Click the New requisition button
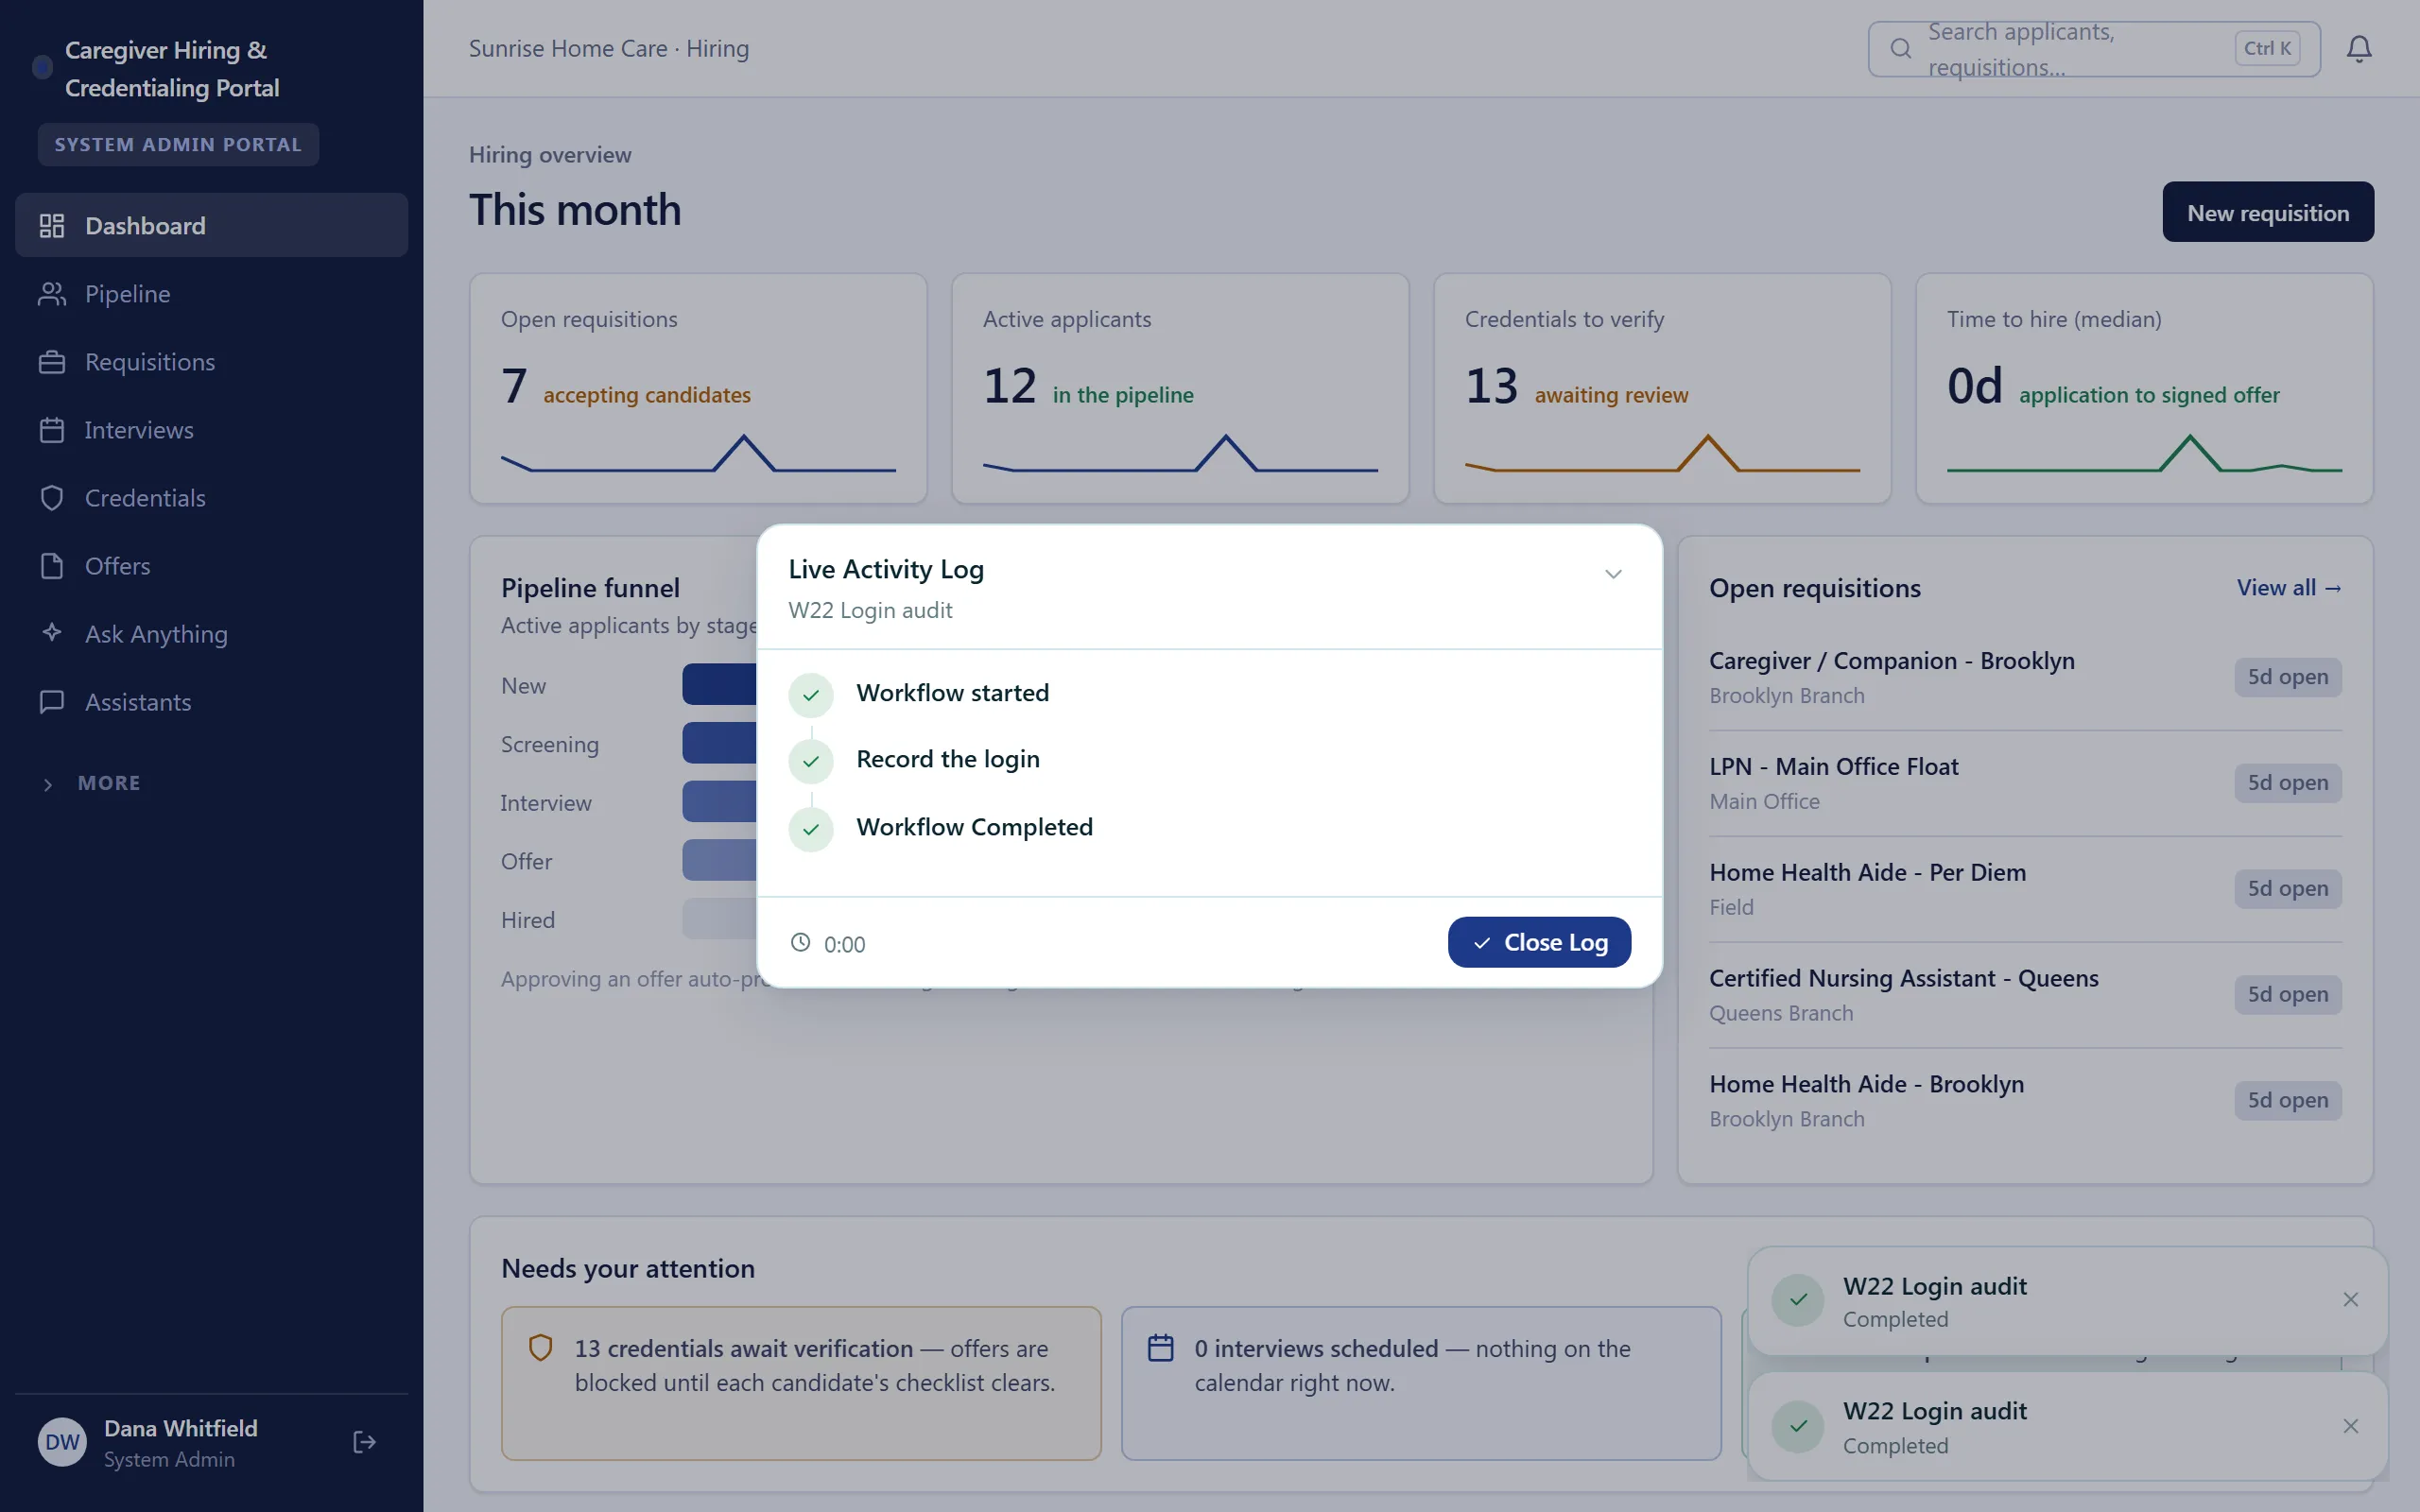 pos(2268,212)
